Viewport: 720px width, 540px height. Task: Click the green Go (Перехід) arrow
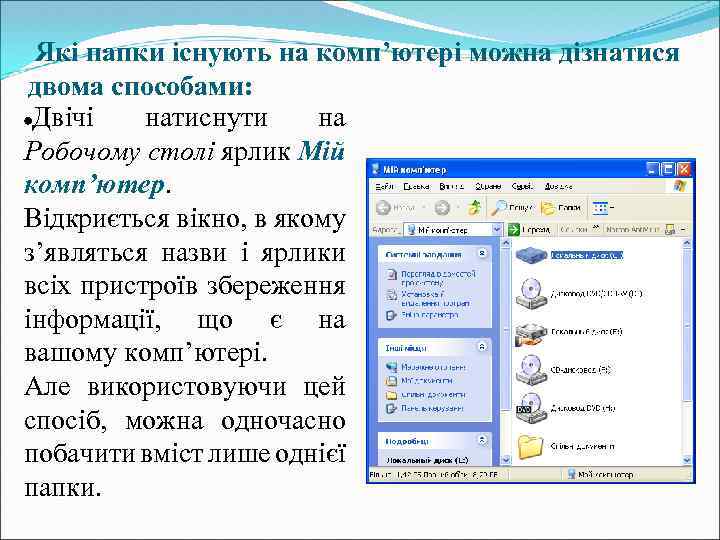(514, 229)
